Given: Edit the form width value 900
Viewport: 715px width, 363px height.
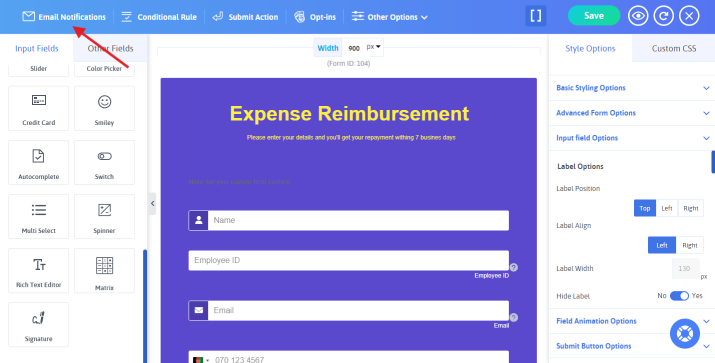Looking at the screenshot, I should tap(354, 48).
